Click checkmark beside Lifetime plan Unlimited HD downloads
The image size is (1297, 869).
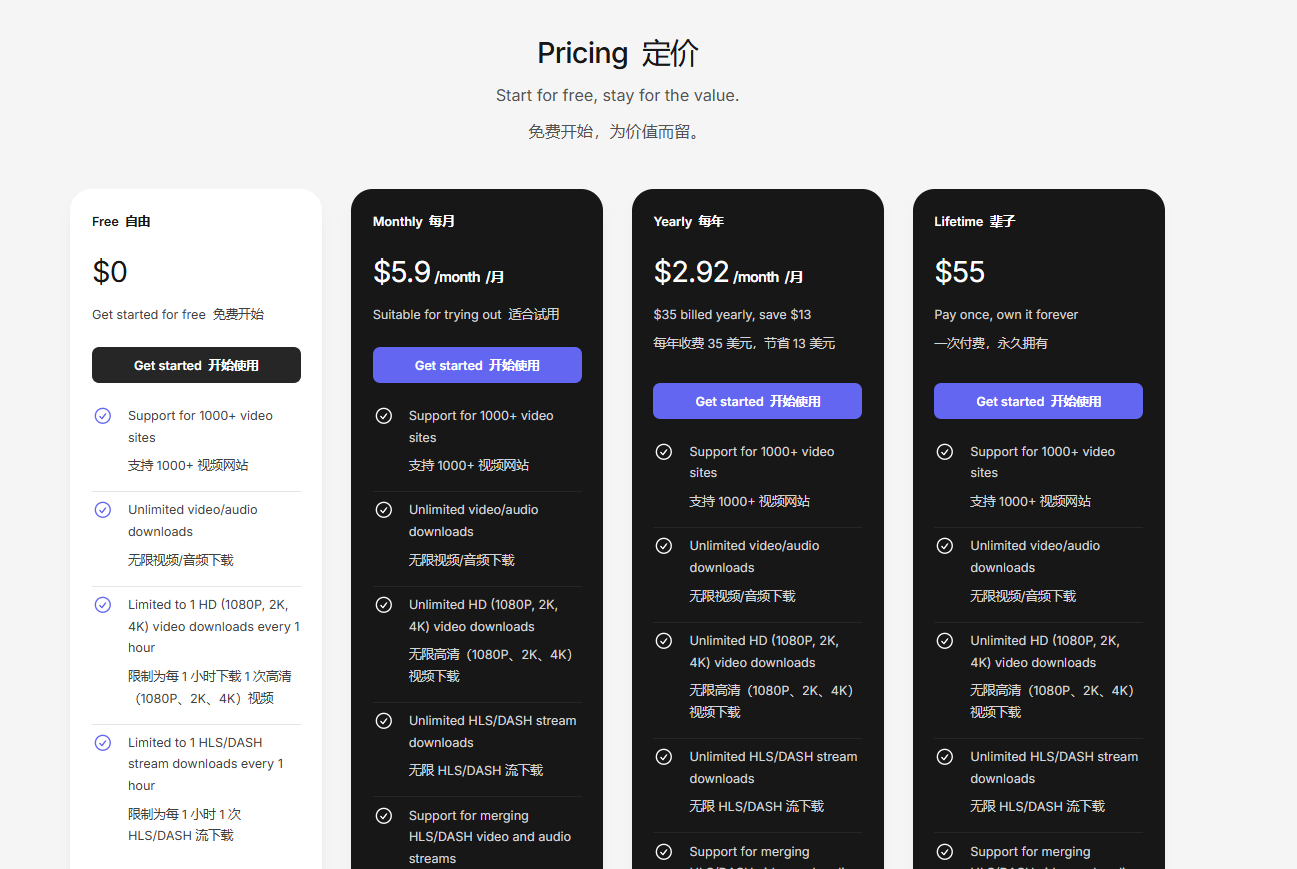945,641
